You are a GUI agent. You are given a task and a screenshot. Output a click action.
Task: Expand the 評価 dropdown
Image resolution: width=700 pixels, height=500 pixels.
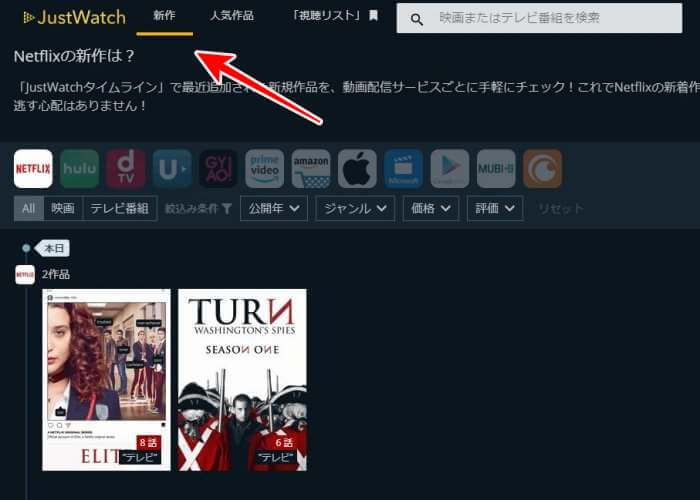495,208
